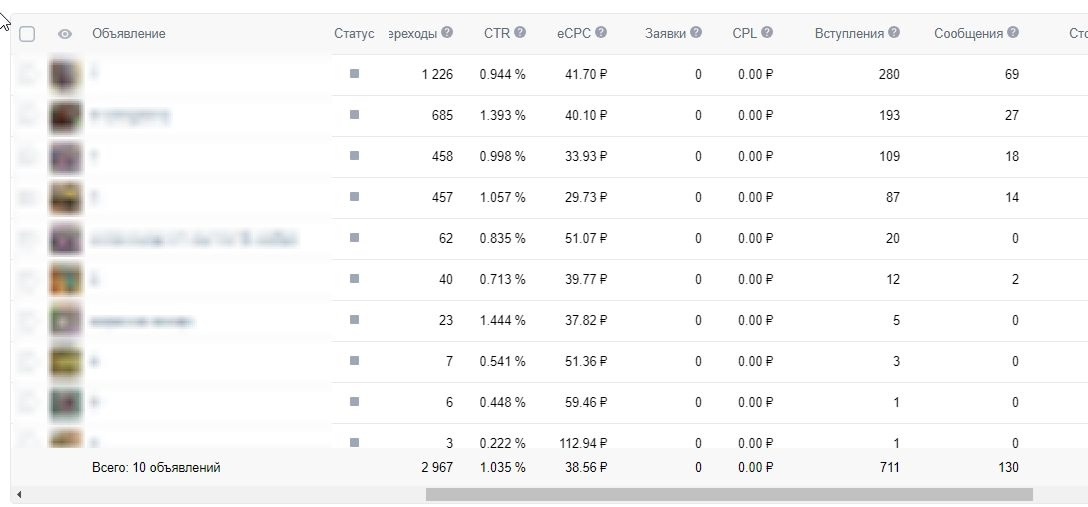This screenshot has height=507, width=1088.
Task: Click the horizontal scrollbar thumb
Action: 729,495
